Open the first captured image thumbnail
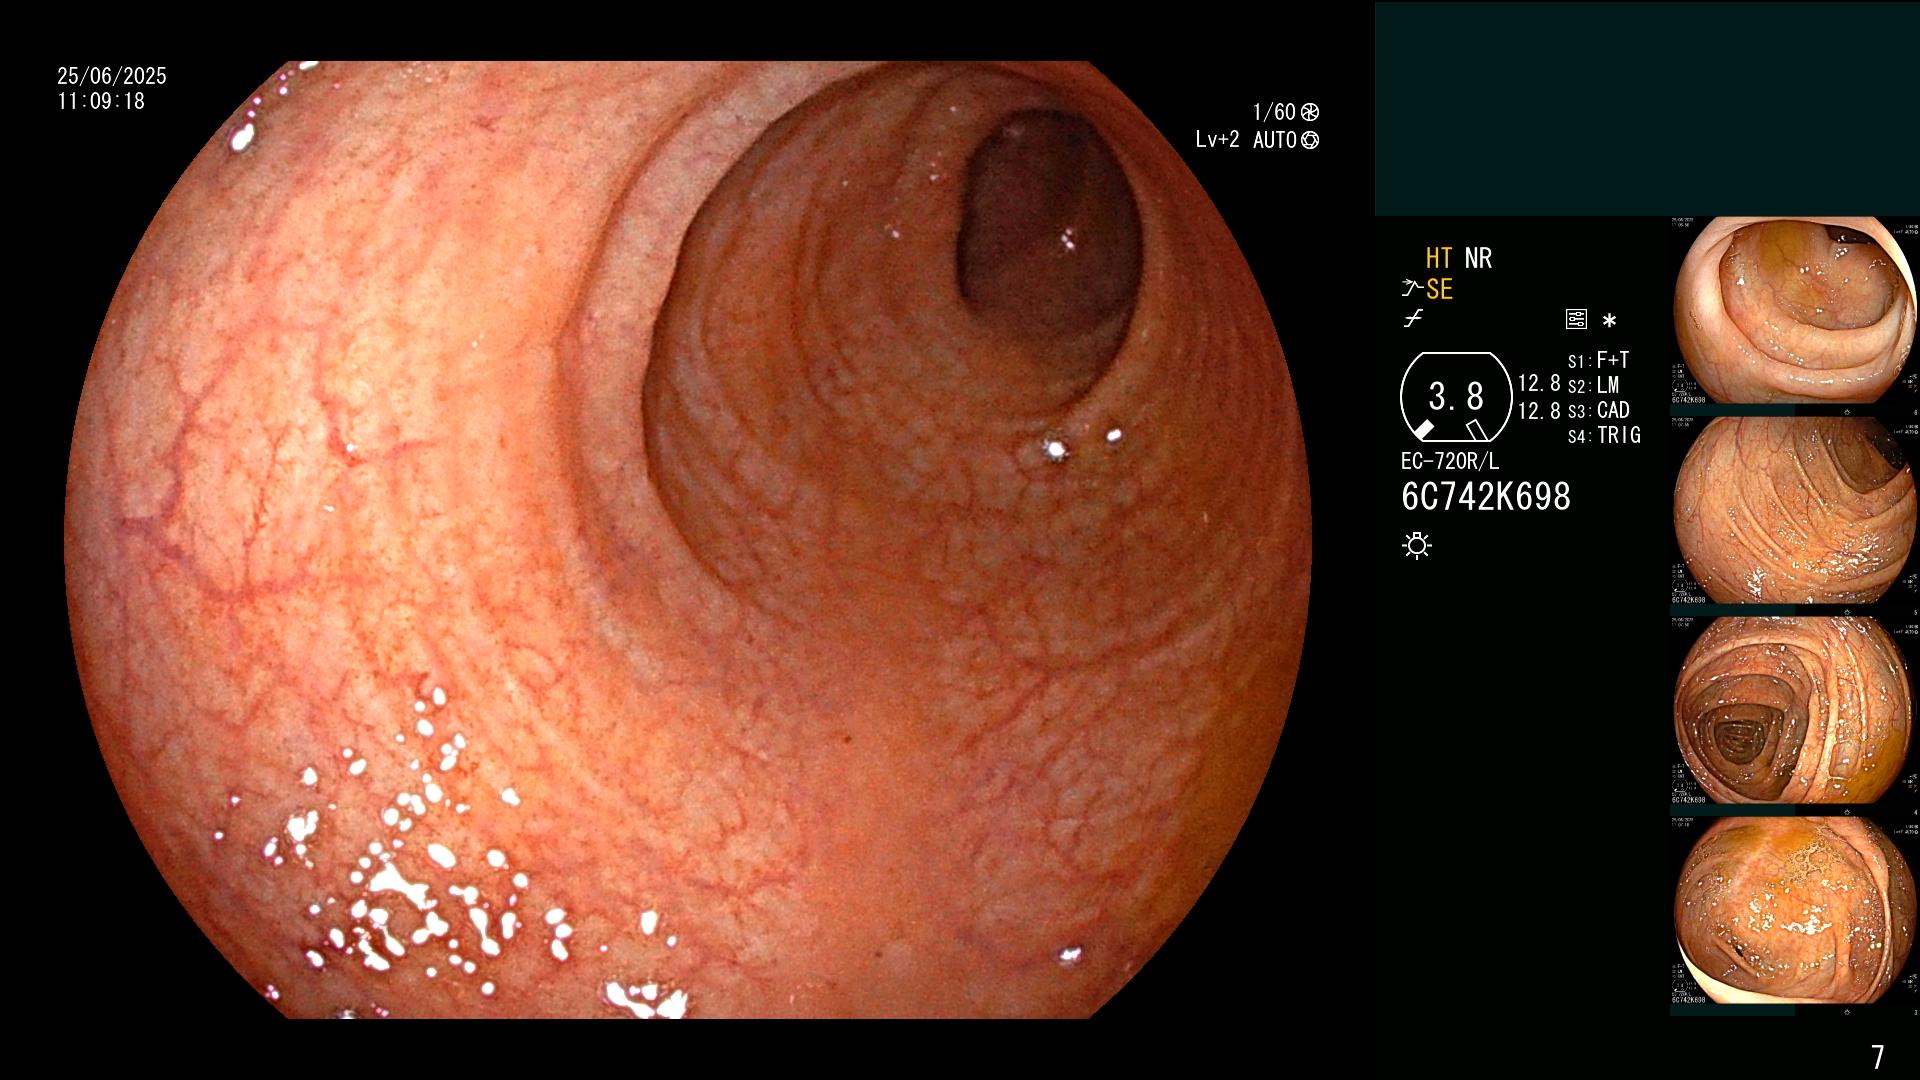 1794,310
